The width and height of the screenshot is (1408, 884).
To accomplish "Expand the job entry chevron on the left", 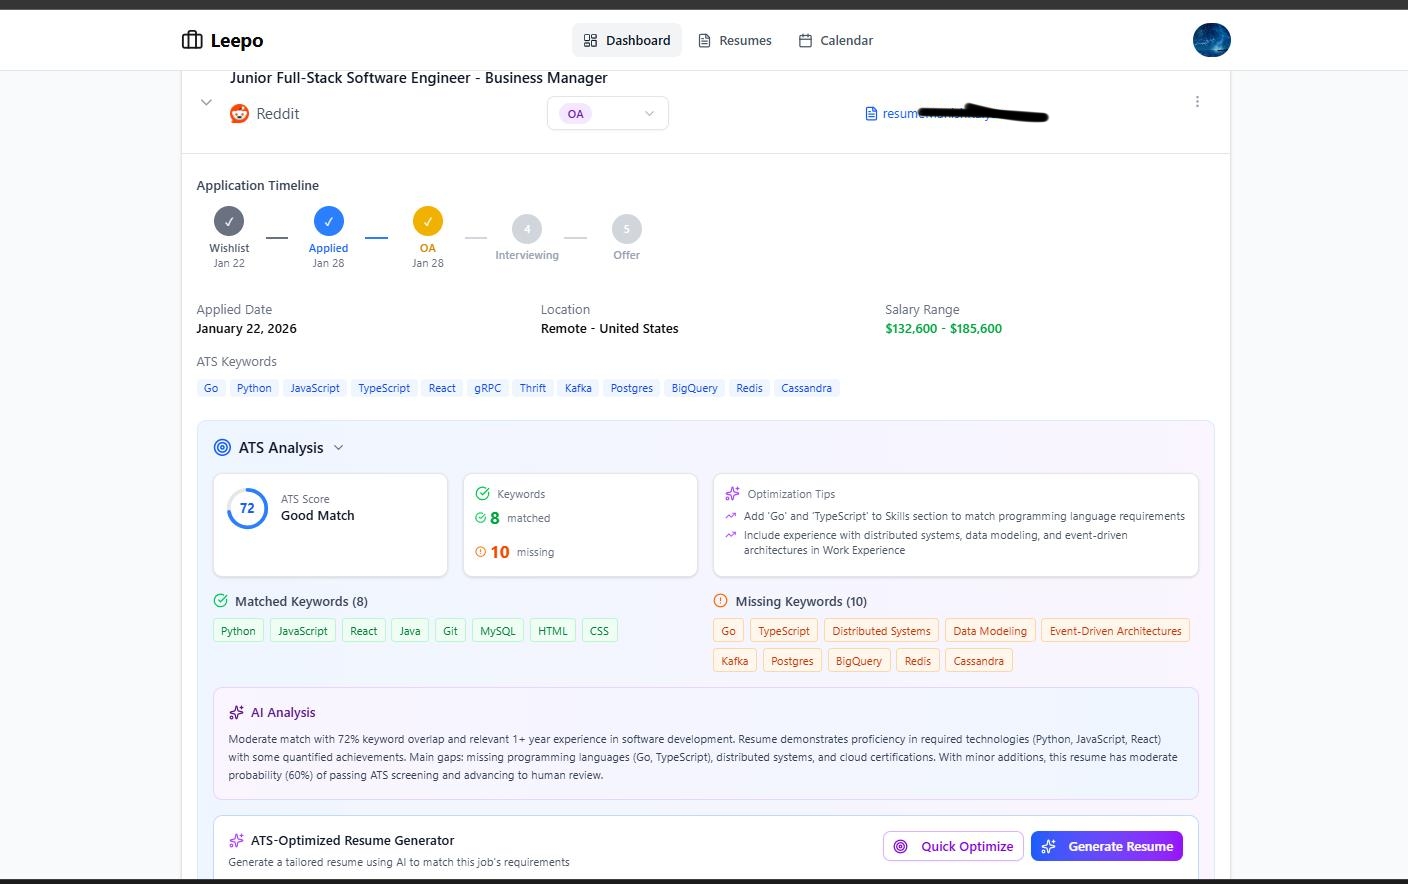I will (x=206, y=101).
